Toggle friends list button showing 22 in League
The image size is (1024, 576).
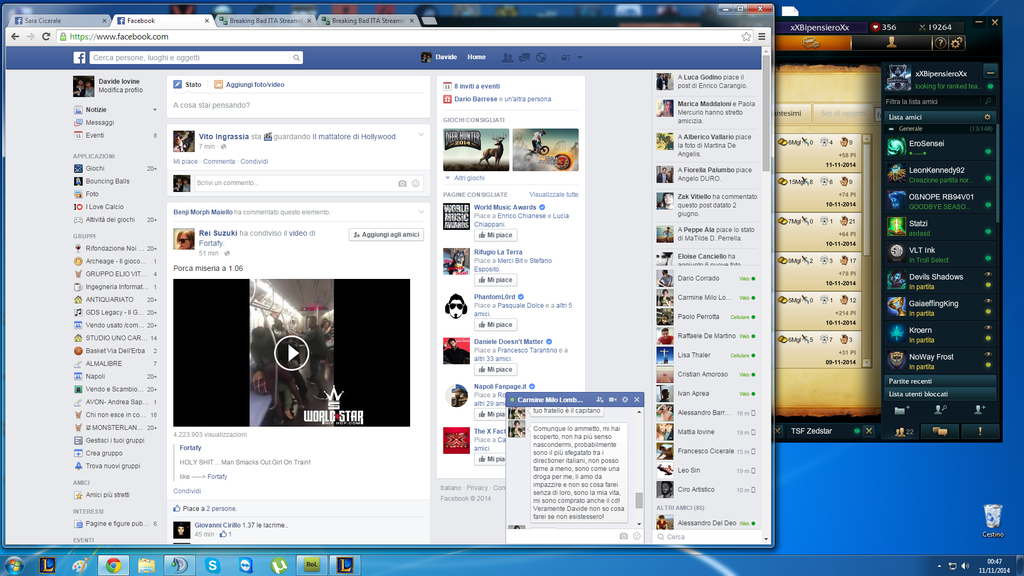(x=904, y=431)
